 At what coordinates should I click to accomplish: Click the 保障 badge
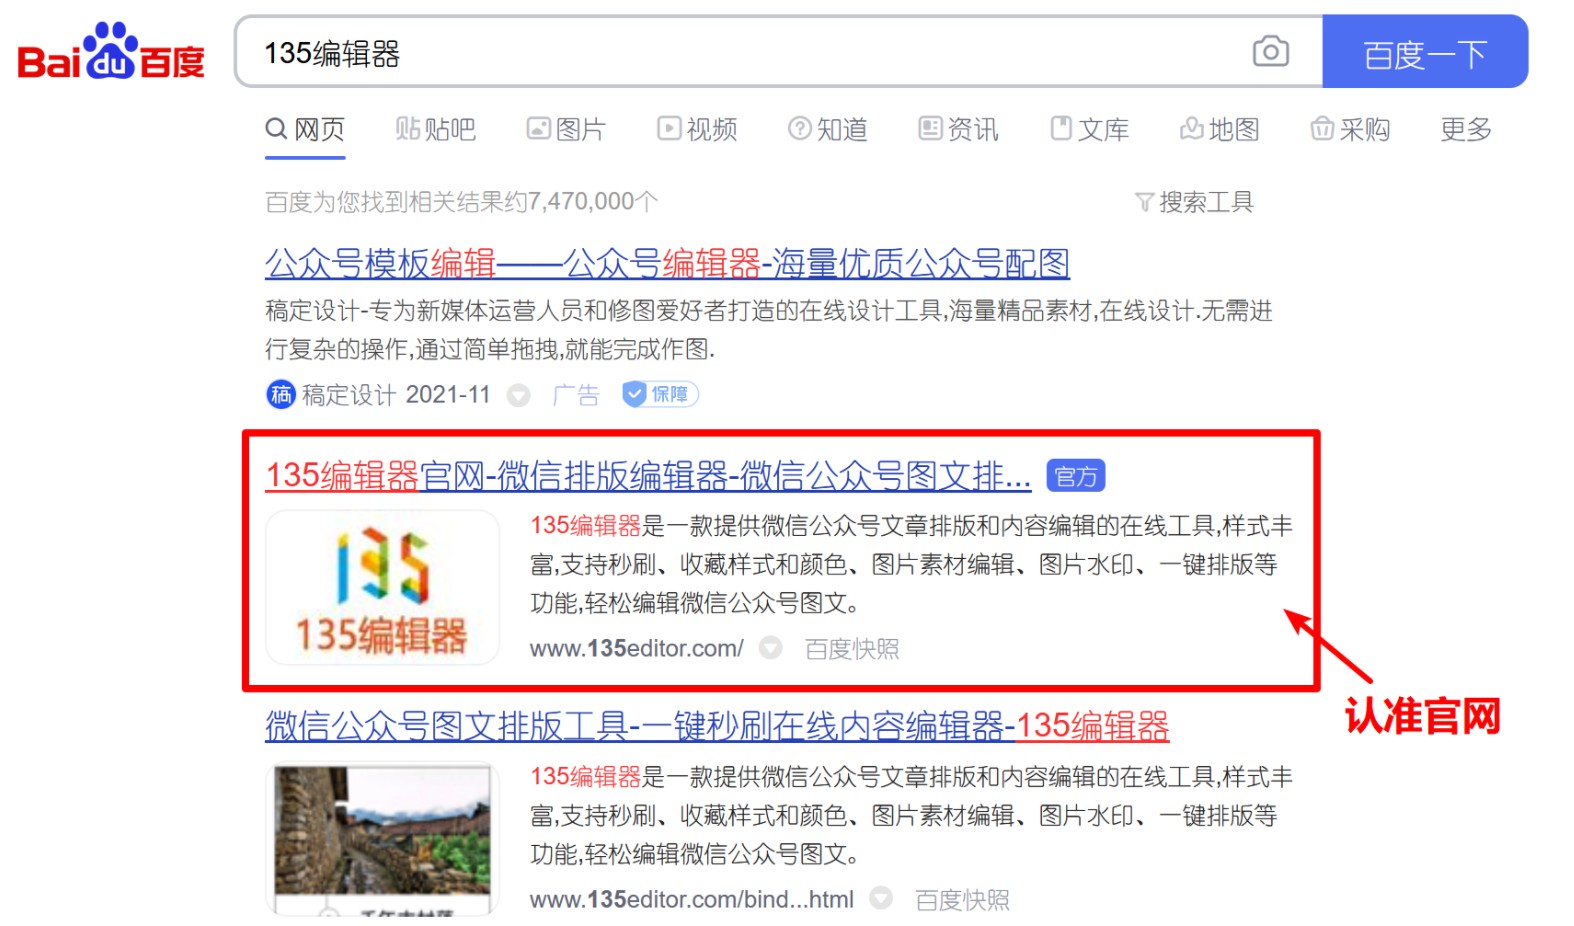(x=660, y=394)
